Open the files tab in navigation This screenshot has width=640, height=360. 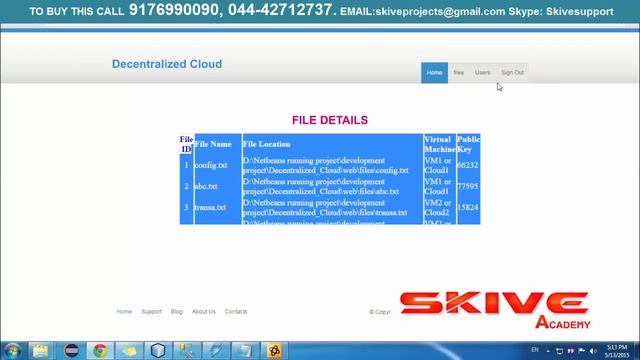pos(458,73)
